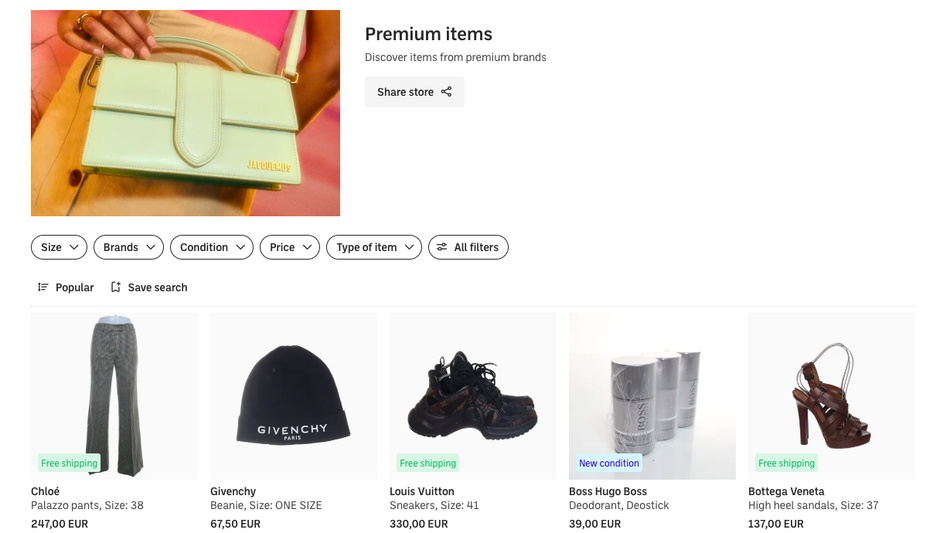Image resolution: width=940 pixels, height=533 pixels.
Task: Expand the Size filter dropdown
Action: (59, 247)
